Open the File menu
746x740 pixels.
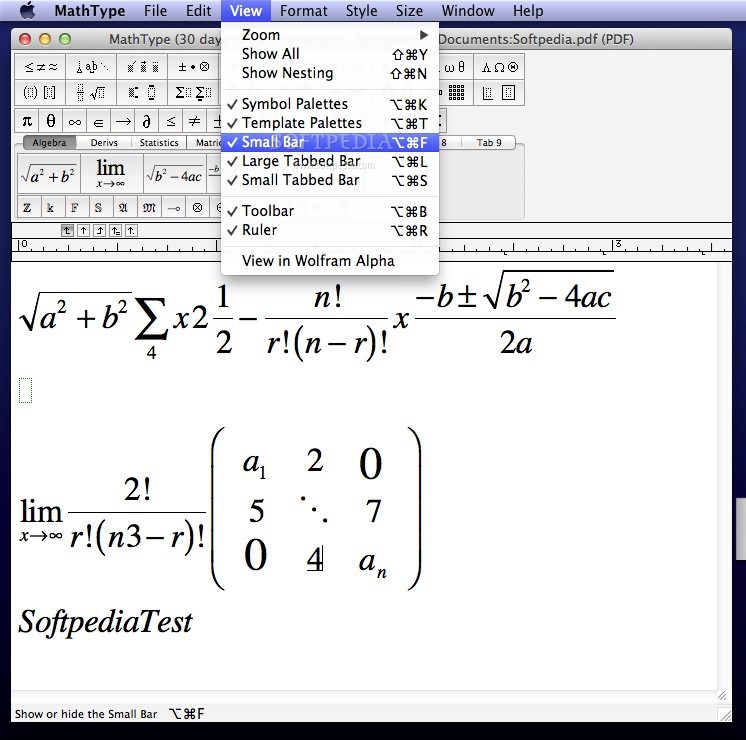(x=156, y=10)
